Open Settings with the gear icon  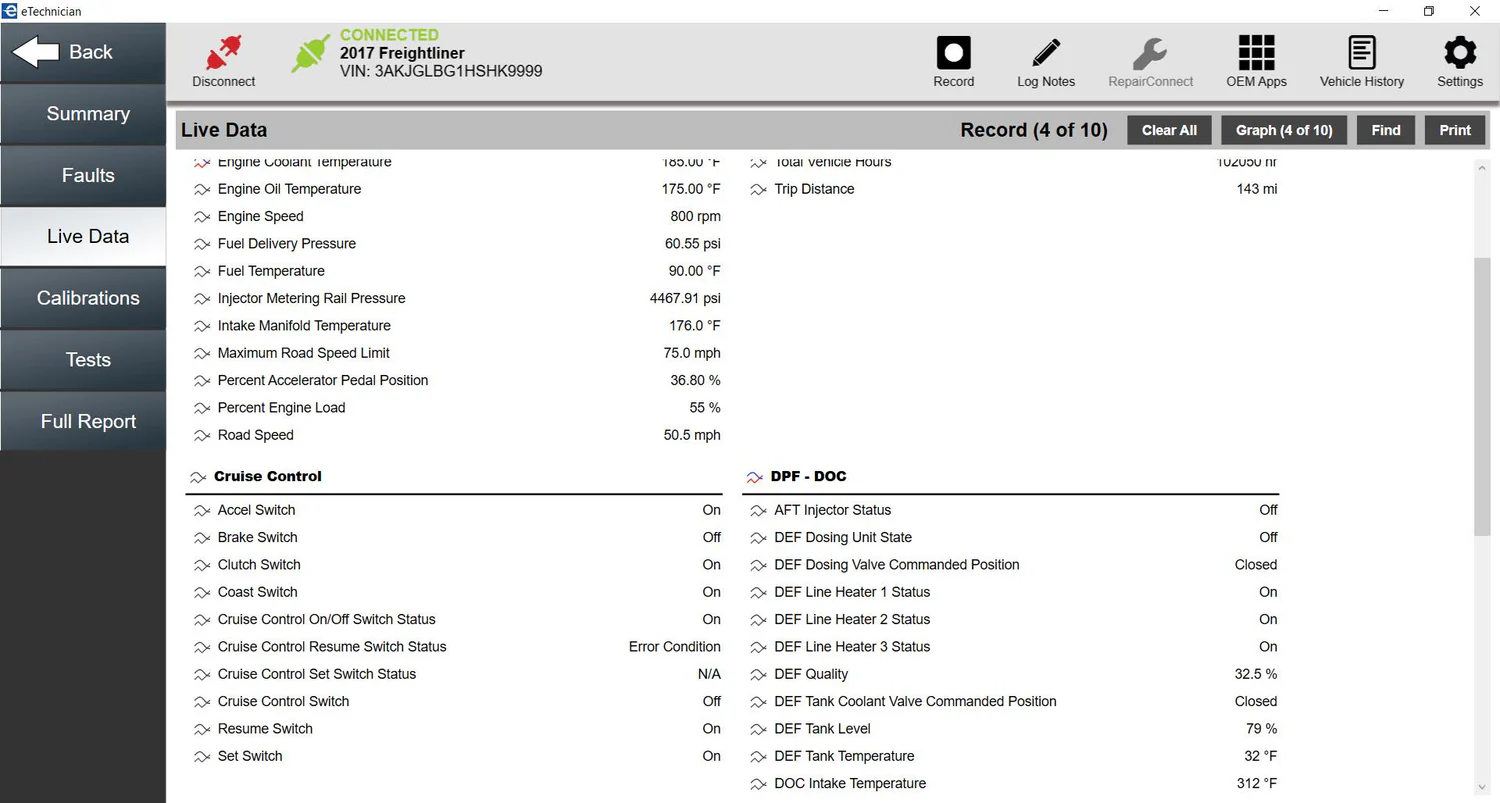coord(1459,53)
